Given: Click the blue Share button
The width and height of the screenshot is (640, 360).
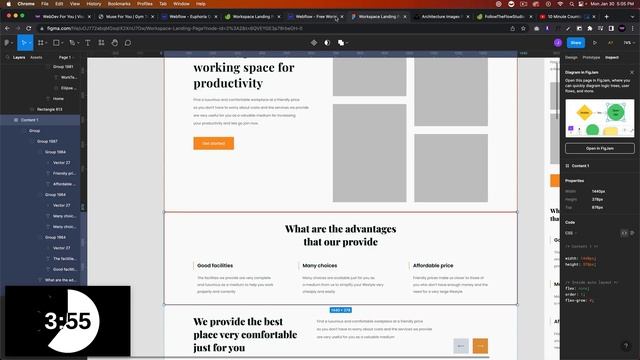Looking at the screenshot, I should click(x=576, y=43).
